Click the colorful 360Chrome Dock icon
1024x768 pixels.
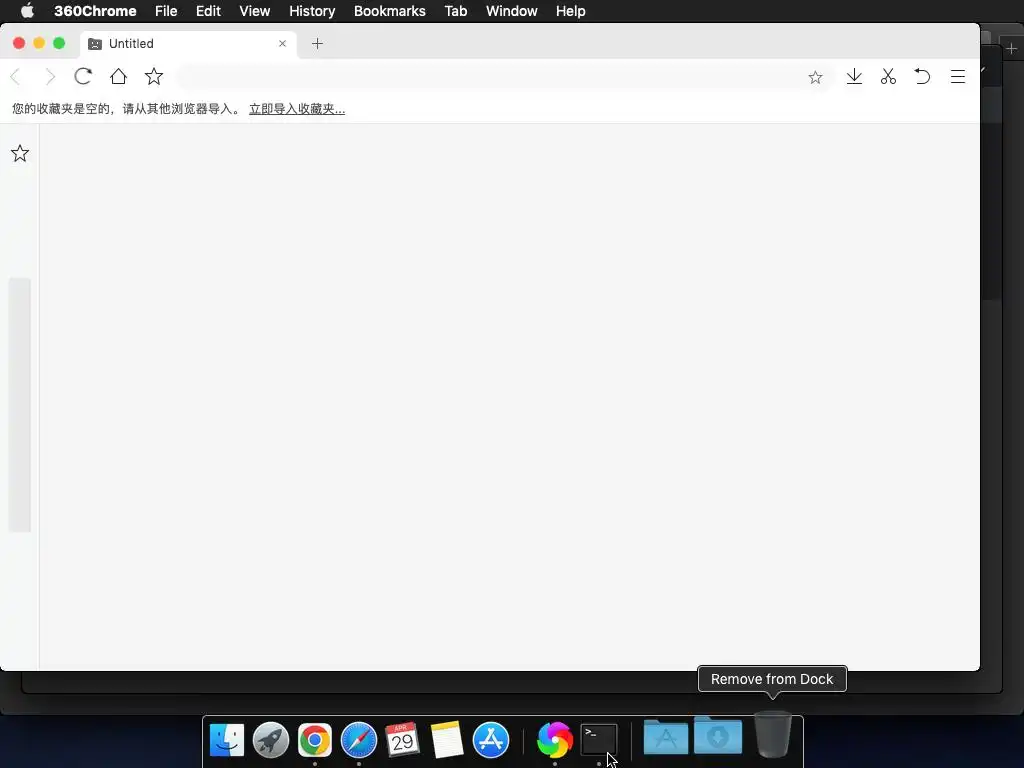click(x=554, y=740)
